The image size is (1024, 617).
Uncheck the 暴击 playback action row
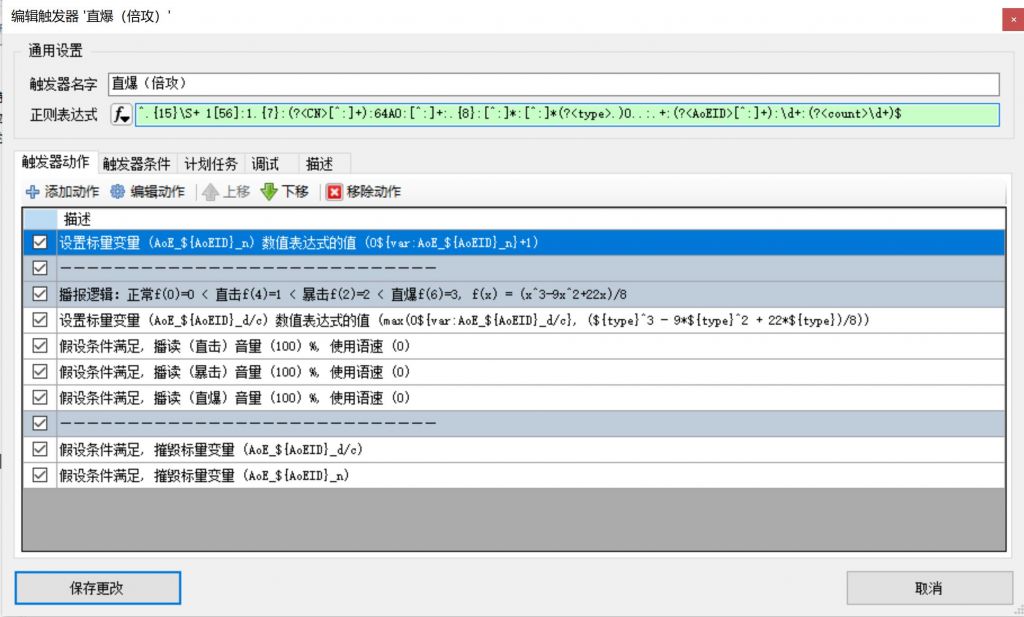click(x=38, y=371)
